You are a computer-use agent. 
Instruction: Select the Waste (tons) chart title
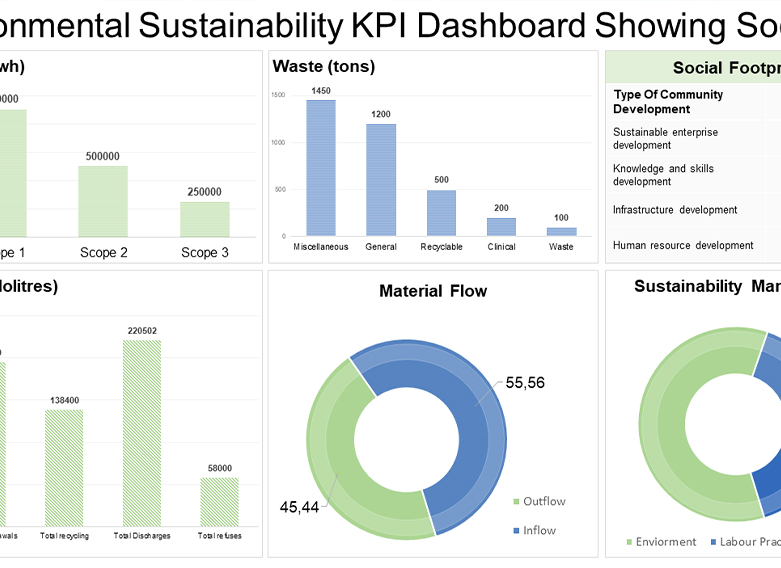(x=323, y=67)
